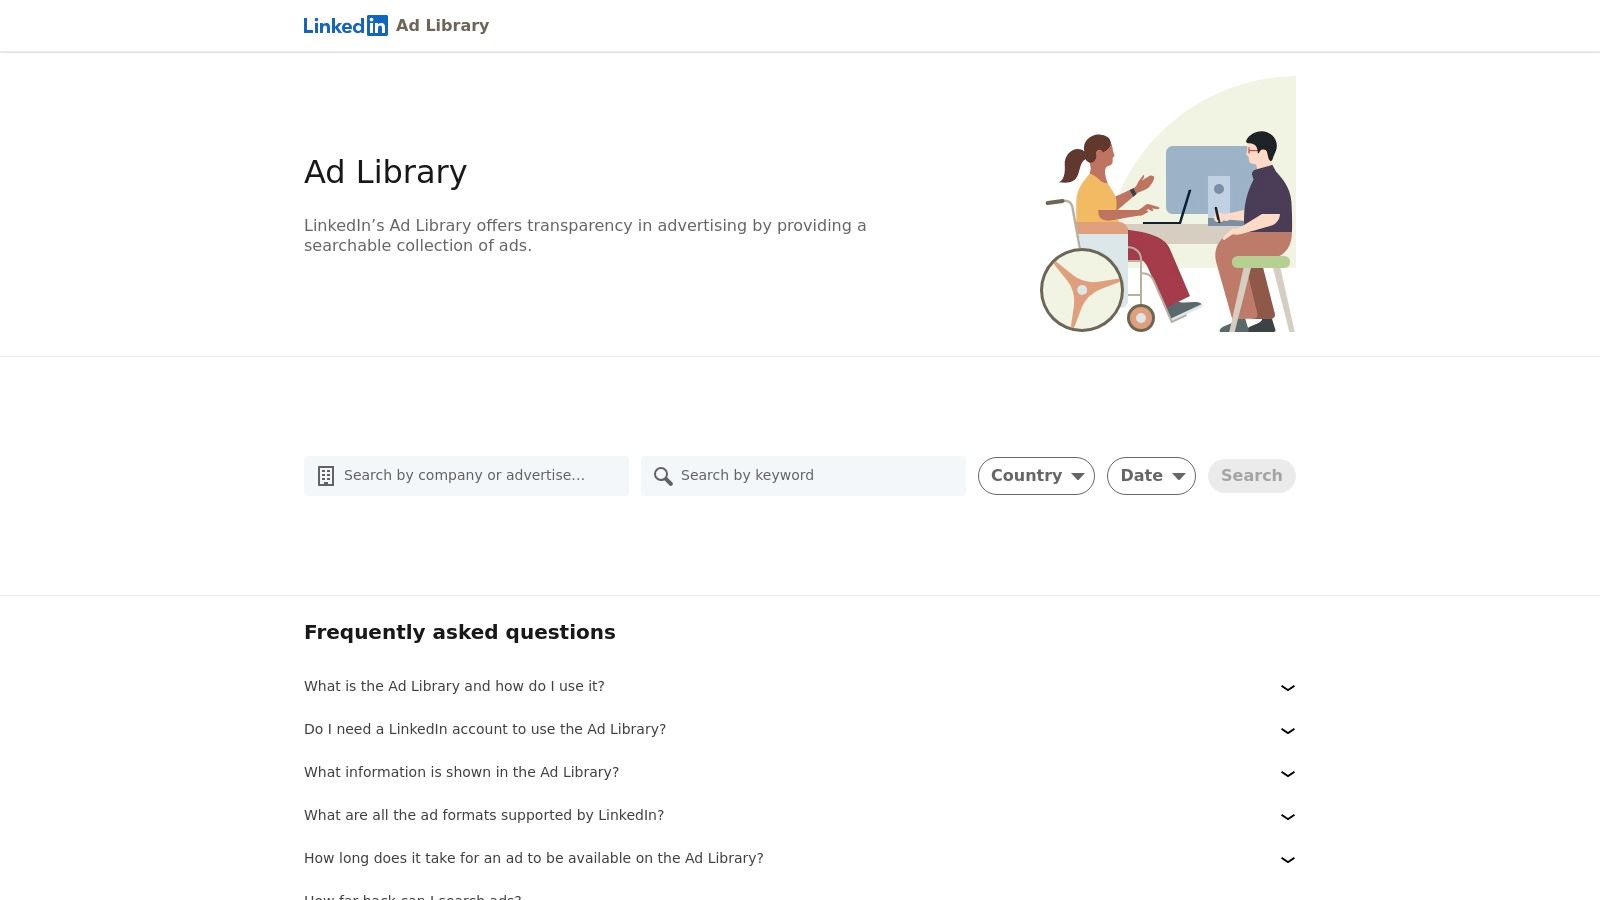Expand 'What information is shown in the Ad Library?'
The width and height of the screenshot is (1600, 900).
click(1287, 773)
